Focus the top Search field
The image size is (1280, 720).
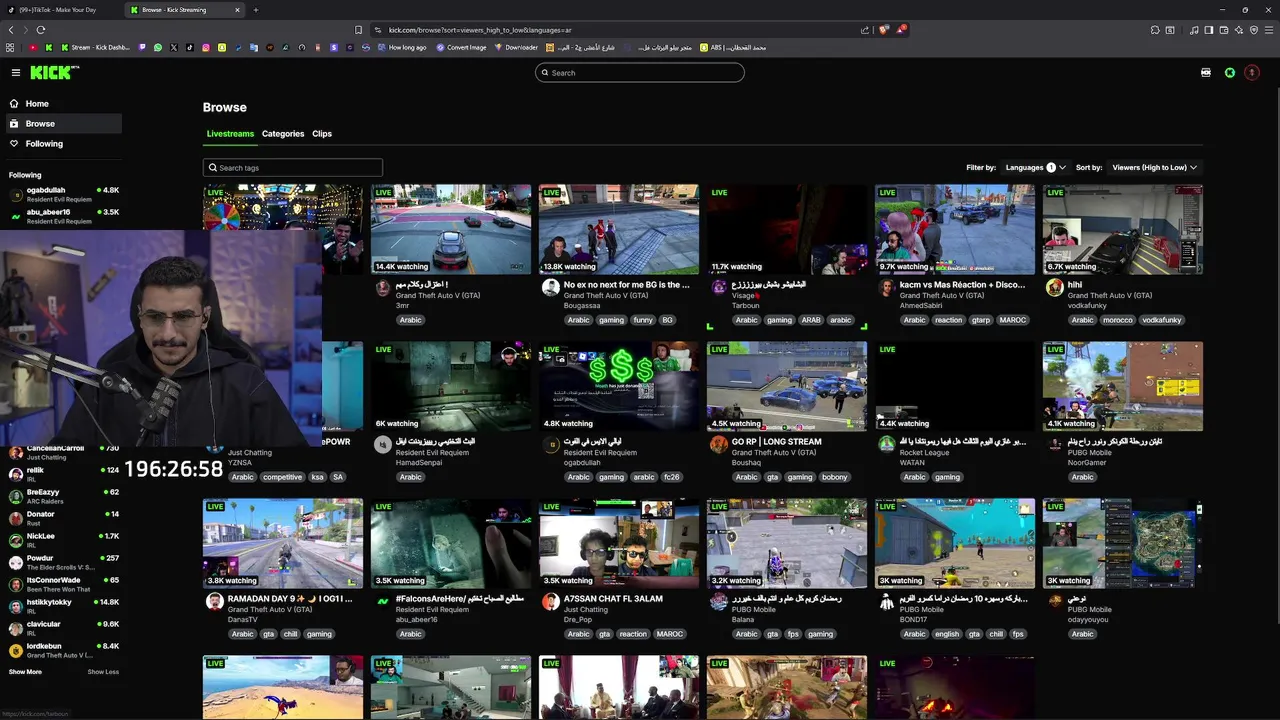pyautogui.click(x=640, y=72)
